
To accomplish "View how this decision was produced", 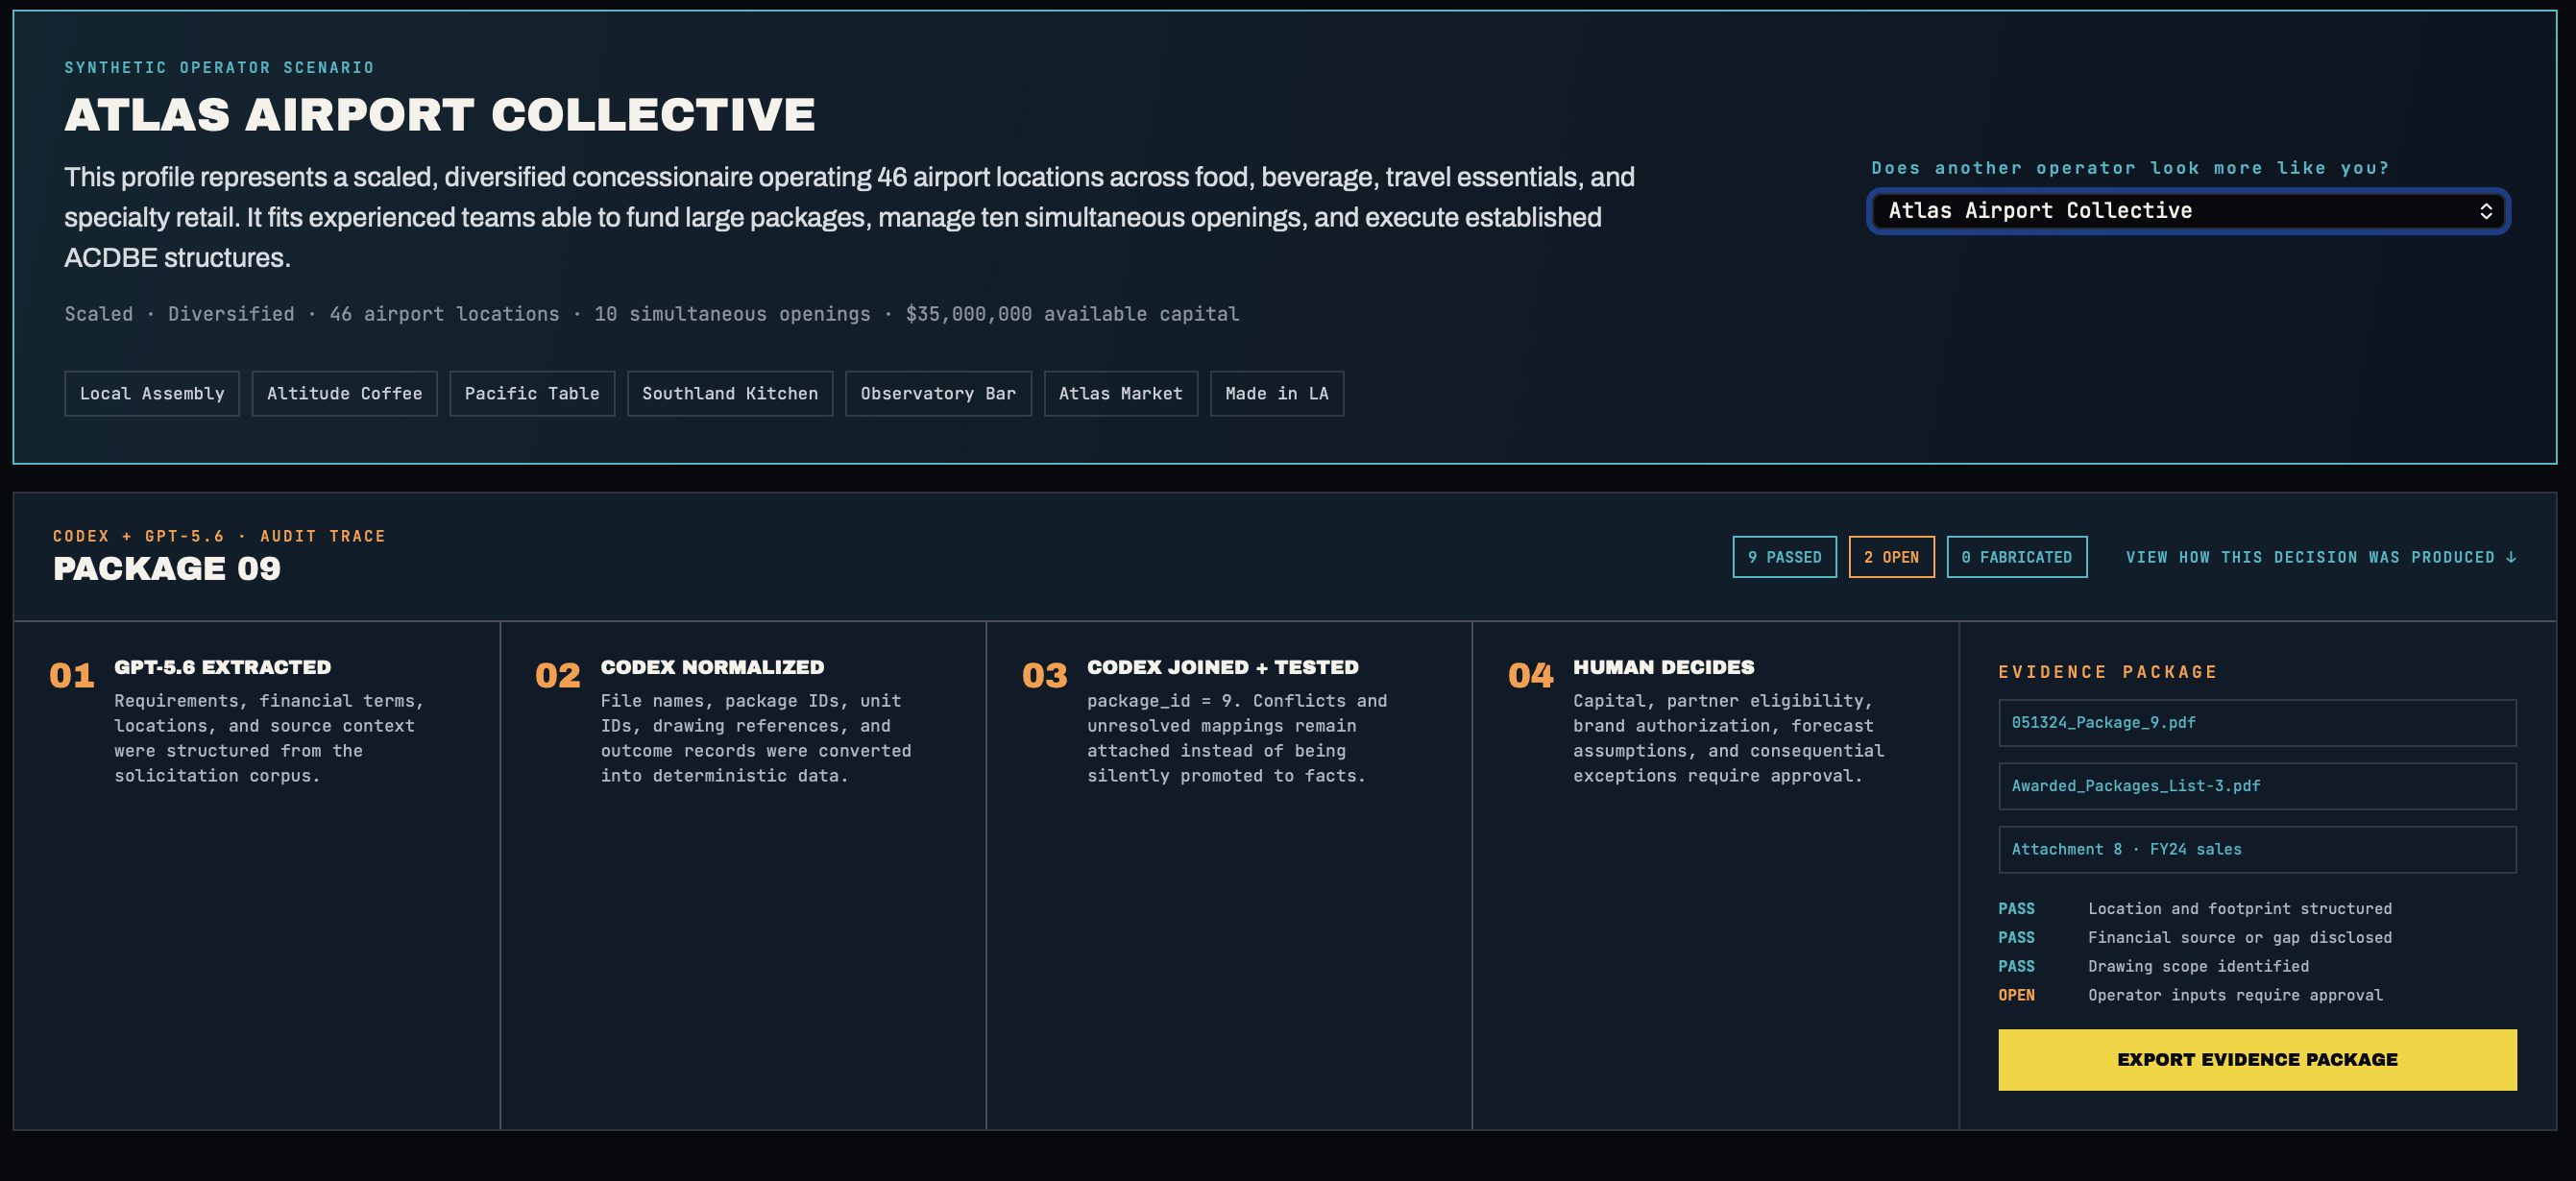I will pyautogui.click(x=2320, y=557).
